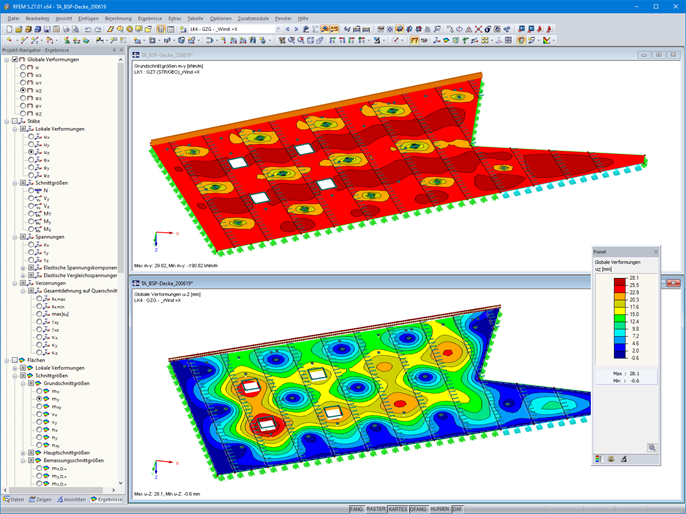The width and height of the screenshot is (686, 514).
Task: Toggle KARTES in status bar
Action: (398, 509)
